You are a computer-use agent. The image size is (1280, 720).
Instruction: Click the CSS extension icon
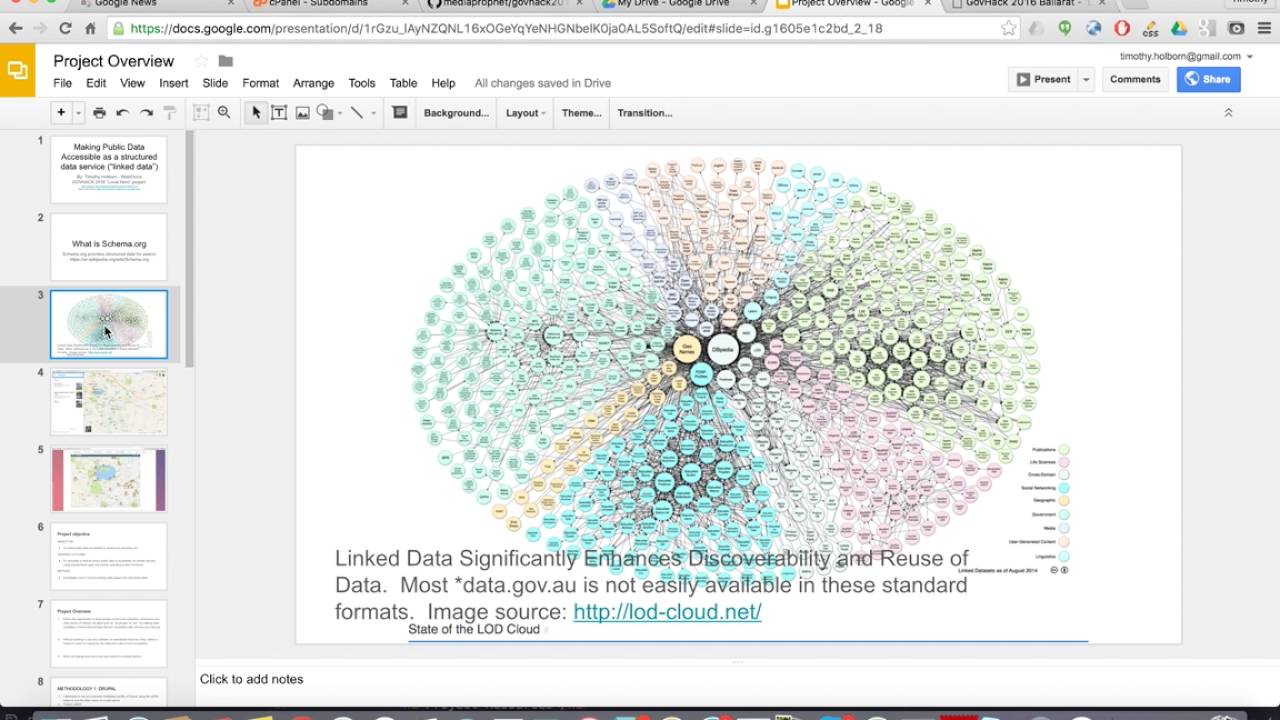point(1150,29)
